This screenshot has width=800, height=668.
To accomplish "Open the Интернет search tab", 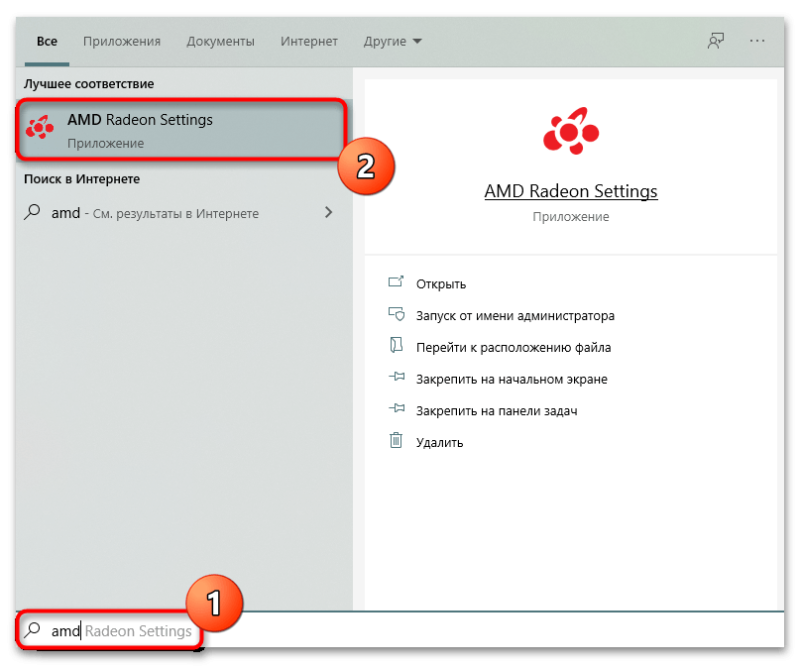I will click(309, 41).
